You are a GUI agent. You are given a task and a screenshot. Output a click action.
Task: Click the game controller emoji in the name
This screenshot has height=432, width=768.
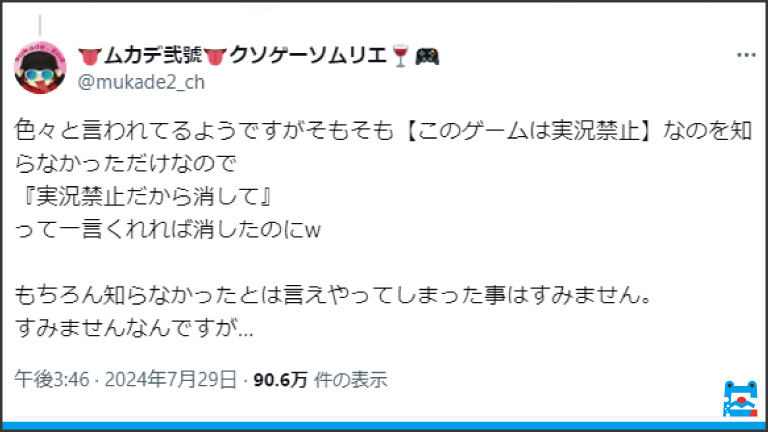click(x=427, y=56)
